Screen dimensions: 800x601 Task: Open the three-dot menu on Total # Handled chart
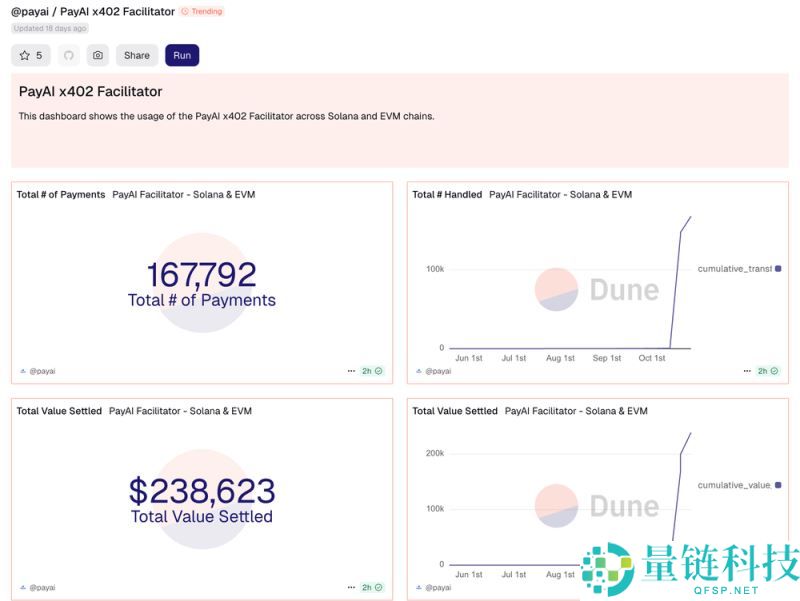click(x=746, y=370)
